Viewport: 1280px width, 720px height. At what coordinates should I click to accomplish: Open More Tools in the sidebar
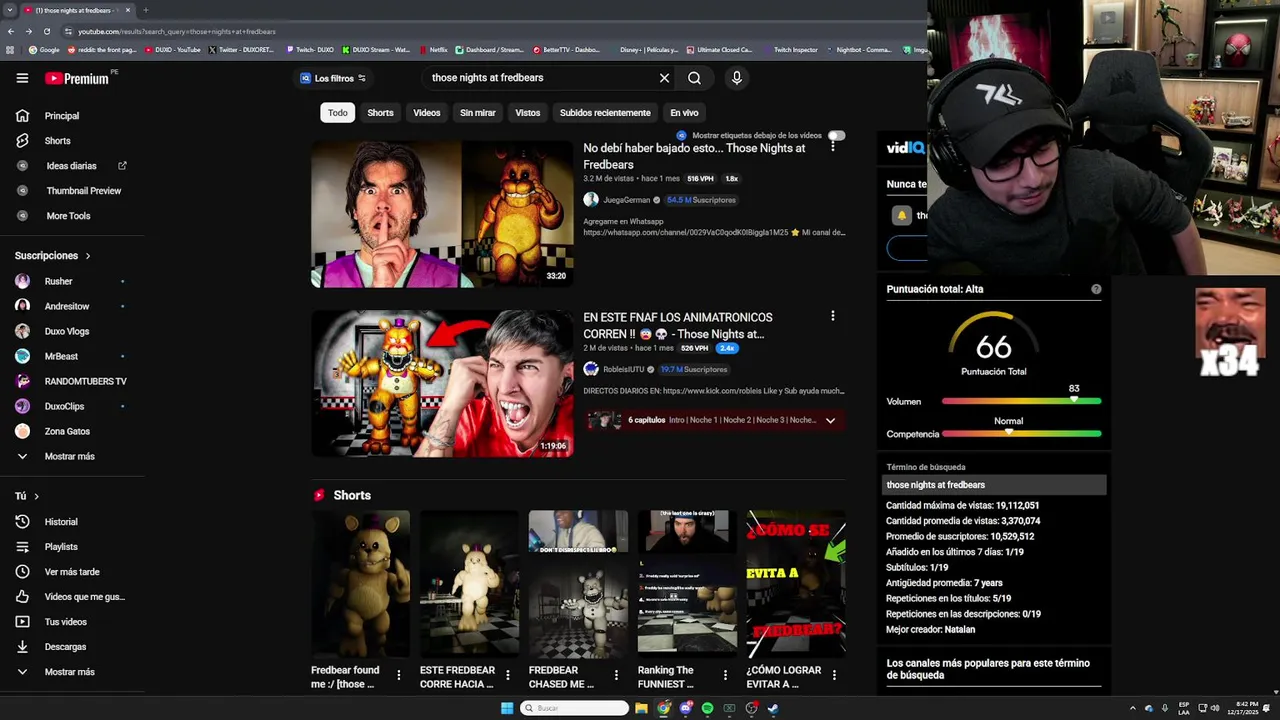(68, 216)
